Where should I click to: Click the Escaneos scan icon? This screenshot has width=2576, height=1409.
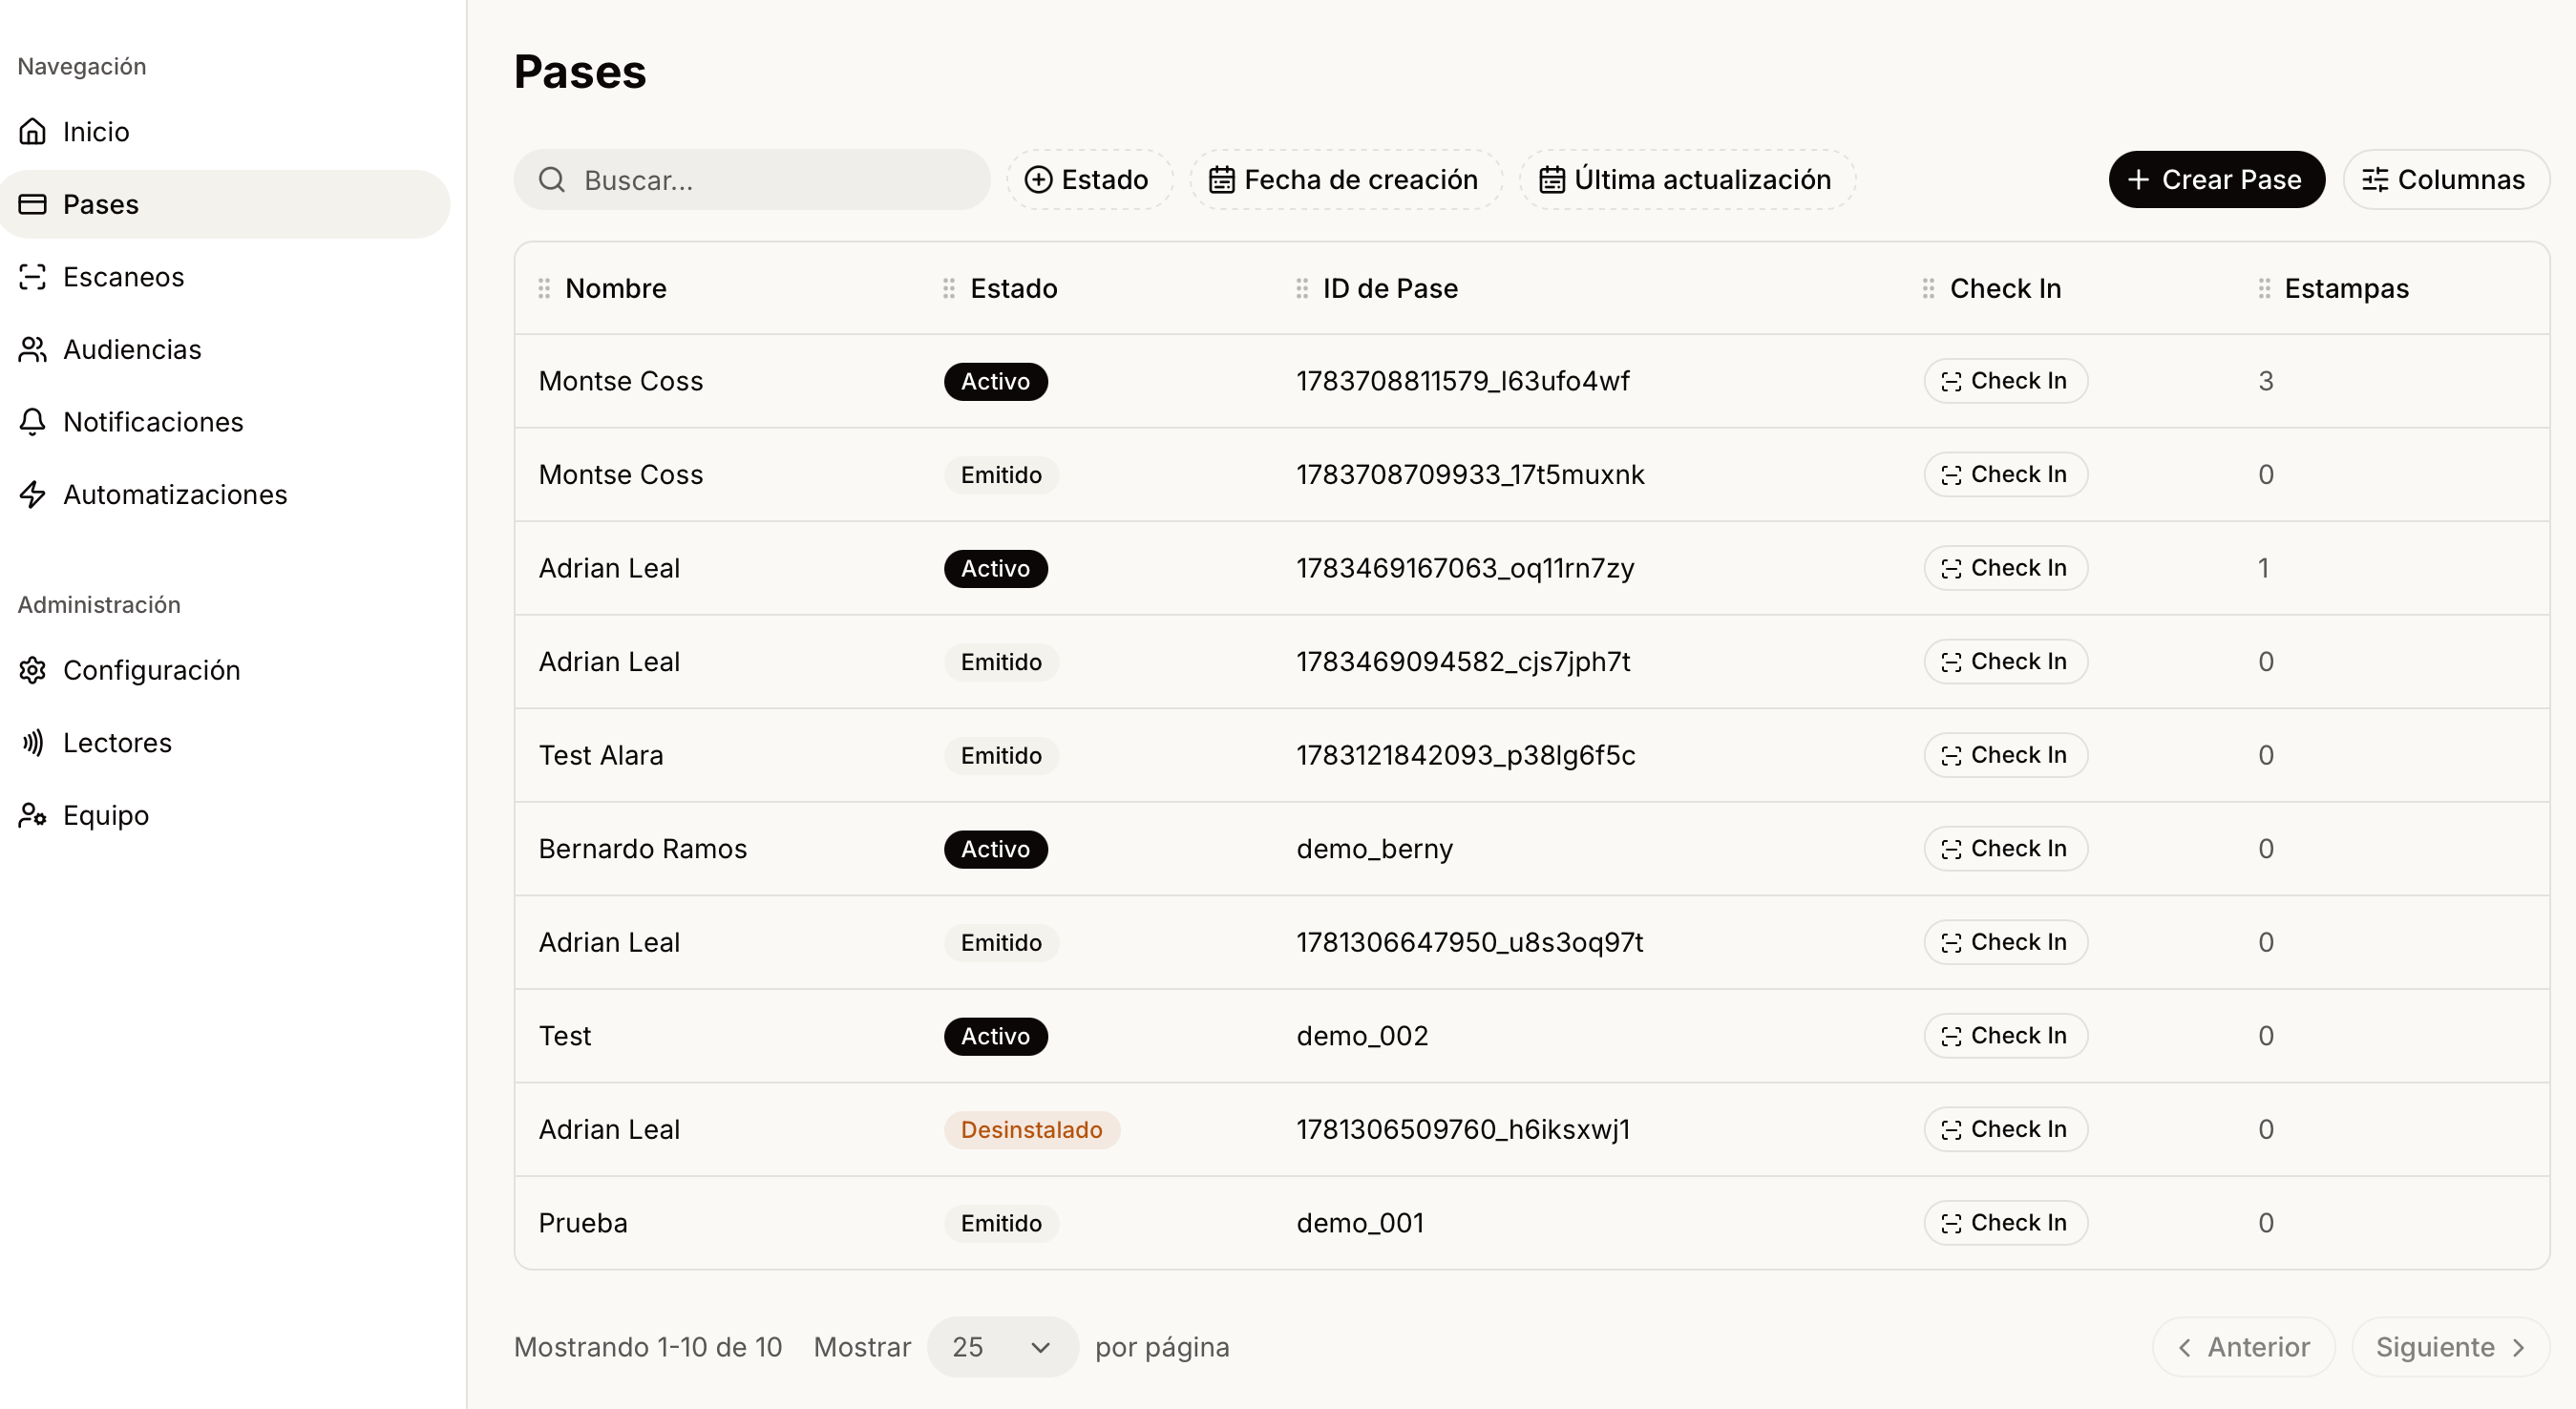[33, 276]
